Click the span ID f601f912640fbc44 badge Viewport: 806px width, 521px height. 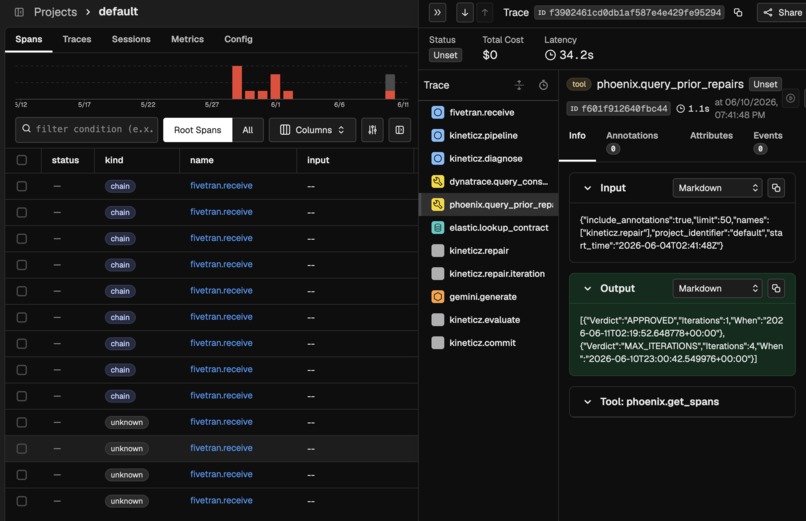point(618,108)
